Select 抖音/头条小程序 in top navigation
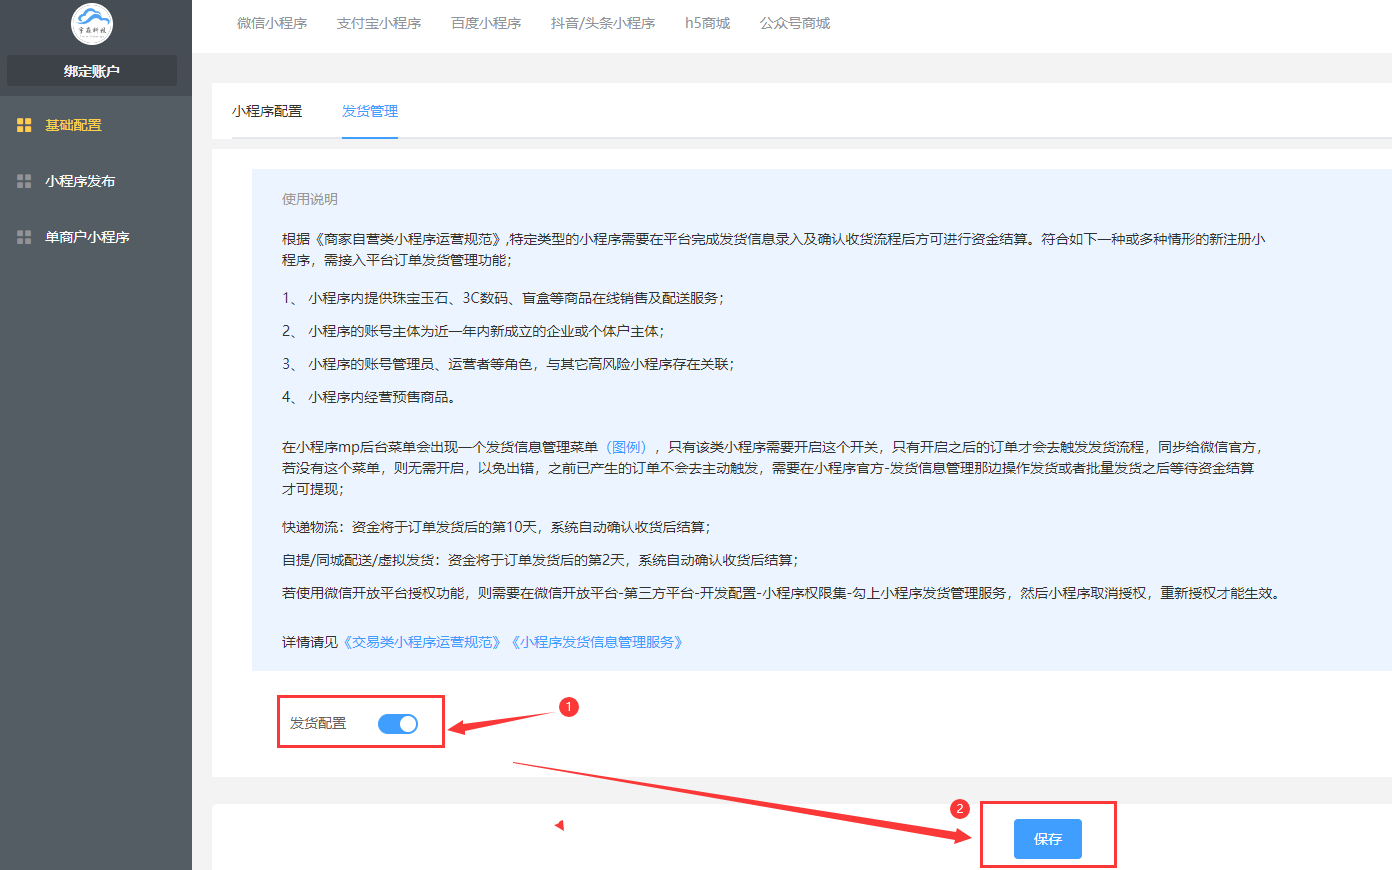 coord(603,23)
